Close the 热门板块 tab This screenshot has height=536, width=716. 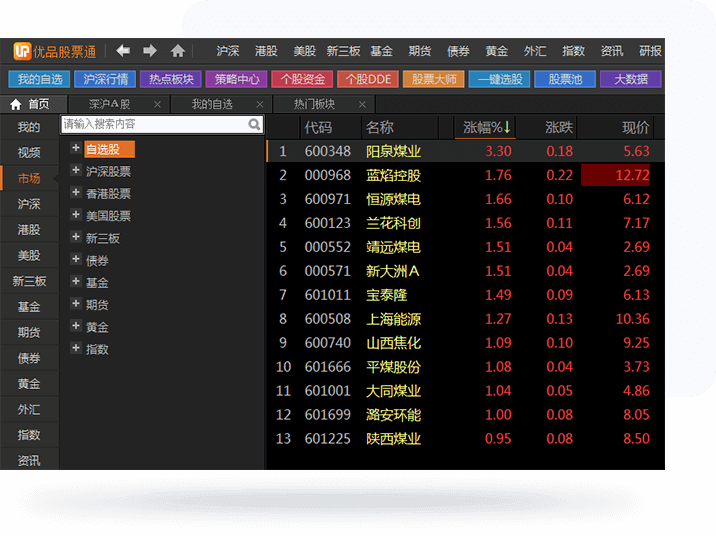pyautogui.click(x=362, y=104)
